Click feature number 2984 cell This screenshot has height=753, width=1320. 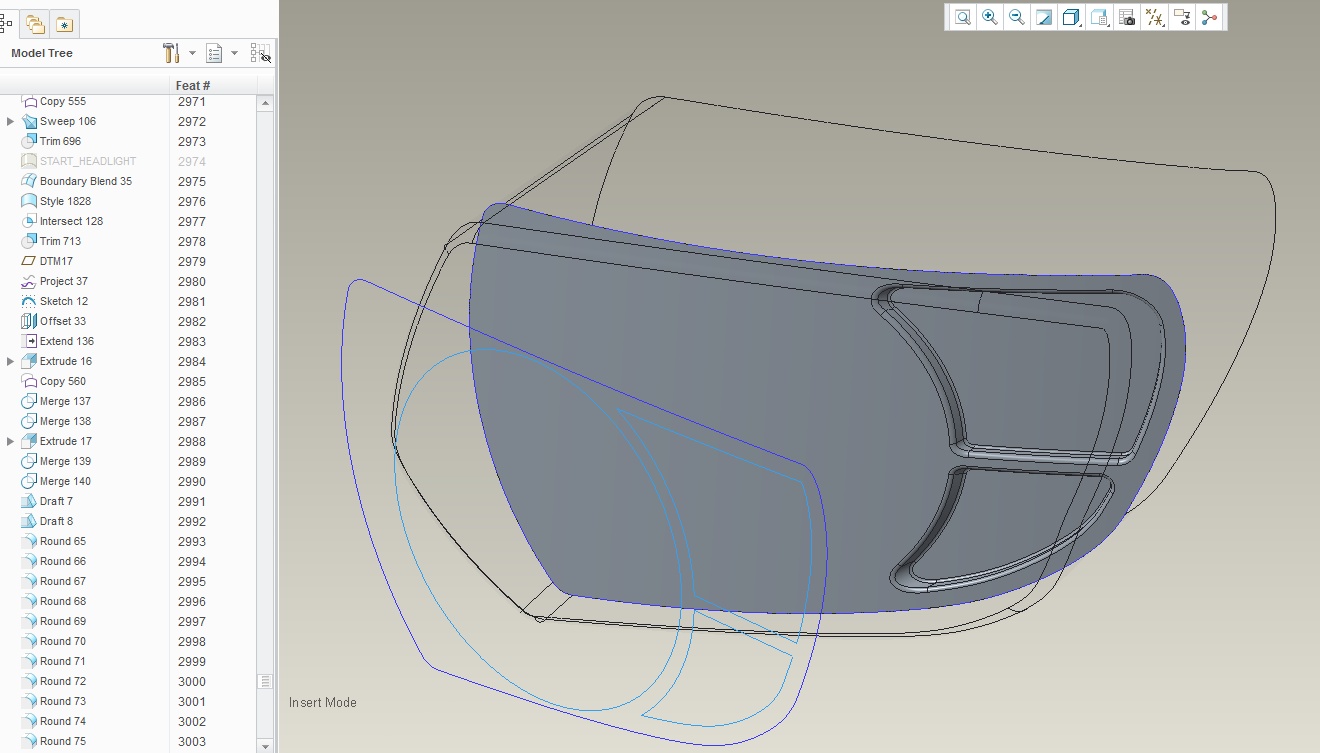(192, 361)
